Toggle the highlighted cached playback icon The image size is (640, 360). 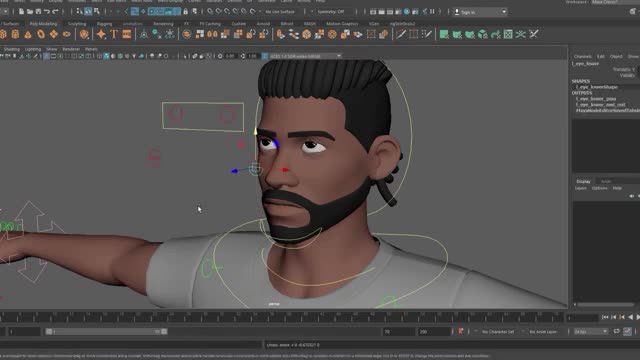(628, 331)
